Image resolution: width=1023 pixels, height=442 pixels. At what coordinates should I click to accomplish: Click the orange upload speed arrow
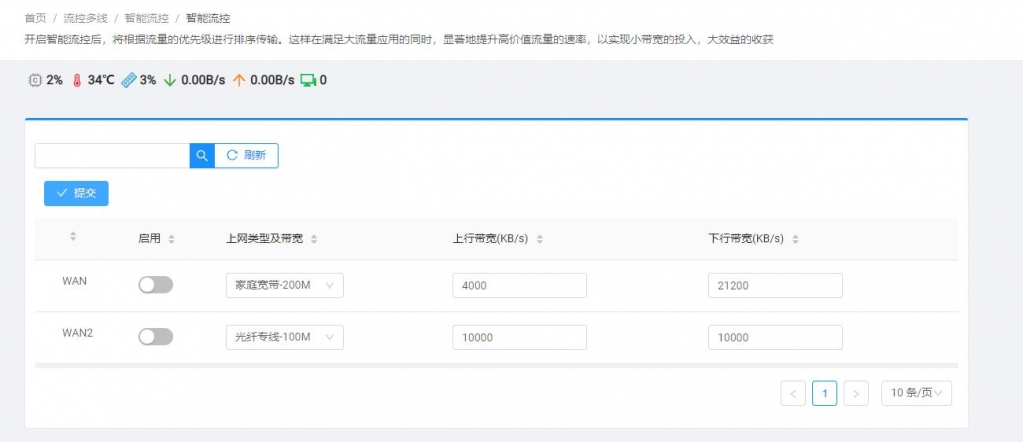pyautogui.click(x=239, y=80)
